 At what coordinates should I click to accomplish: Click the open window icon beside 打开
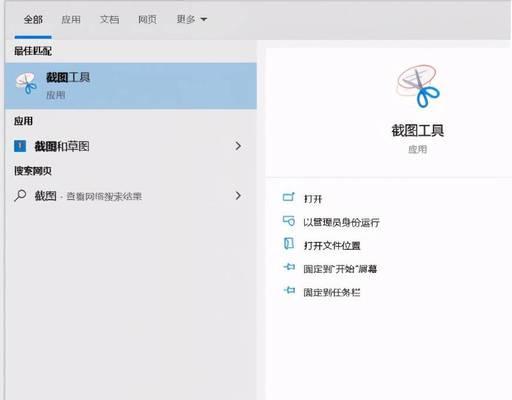[x=289, y=197]
